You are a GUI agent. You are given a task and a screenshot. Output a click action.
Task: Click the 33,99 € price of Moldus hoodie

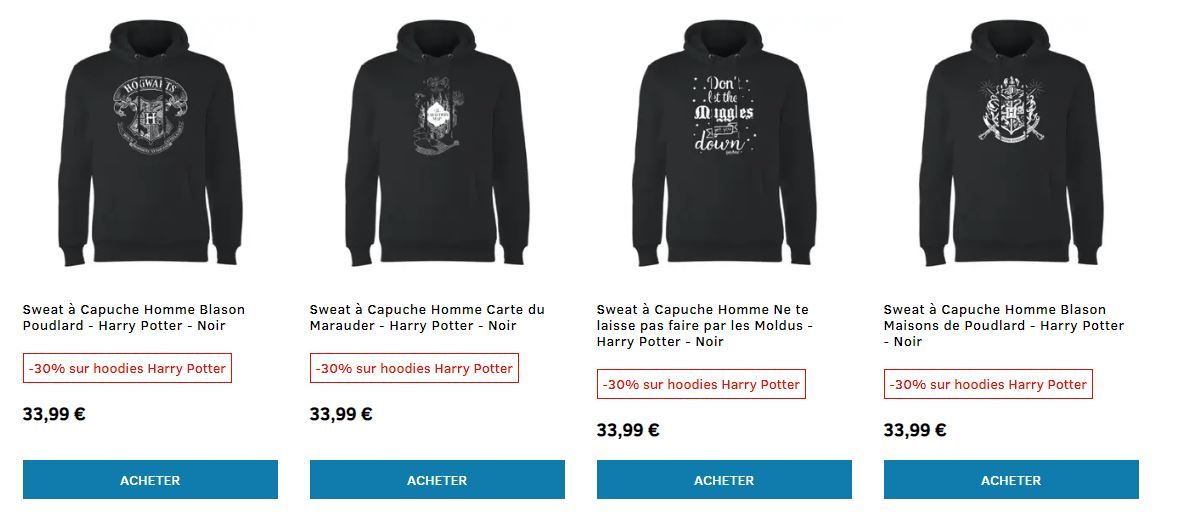tap(628, 430)
